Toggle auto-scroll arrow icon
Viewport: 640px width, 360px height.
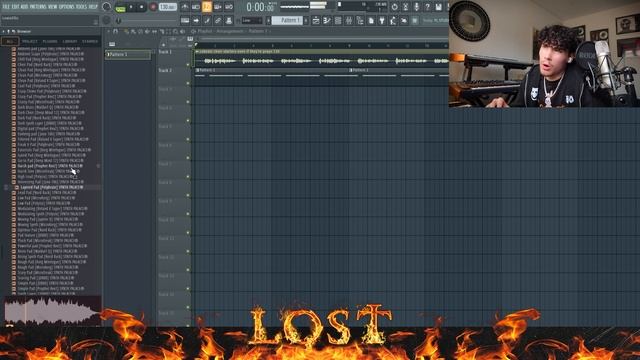[x=196, y=20]
